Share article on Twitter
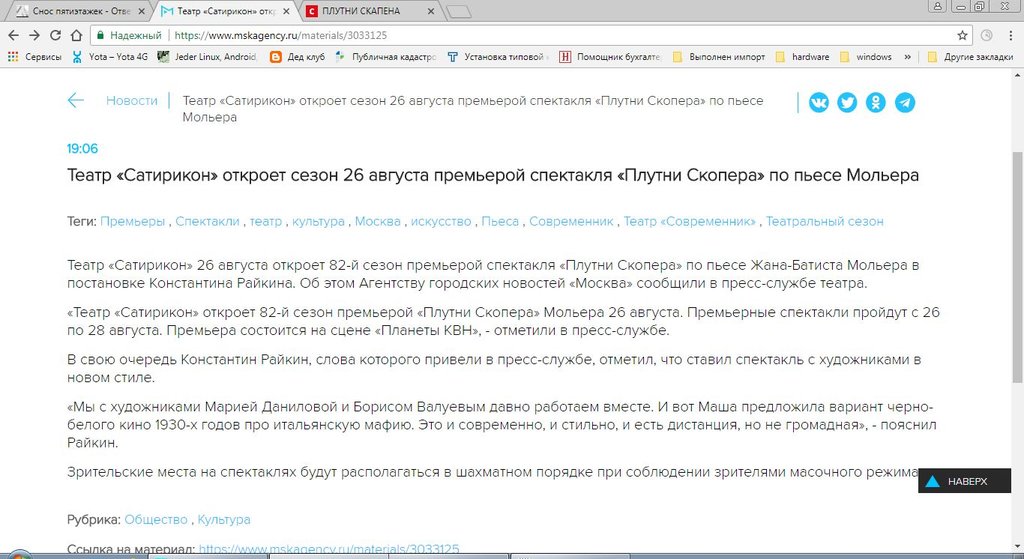1024x559 pixels. 847,103
